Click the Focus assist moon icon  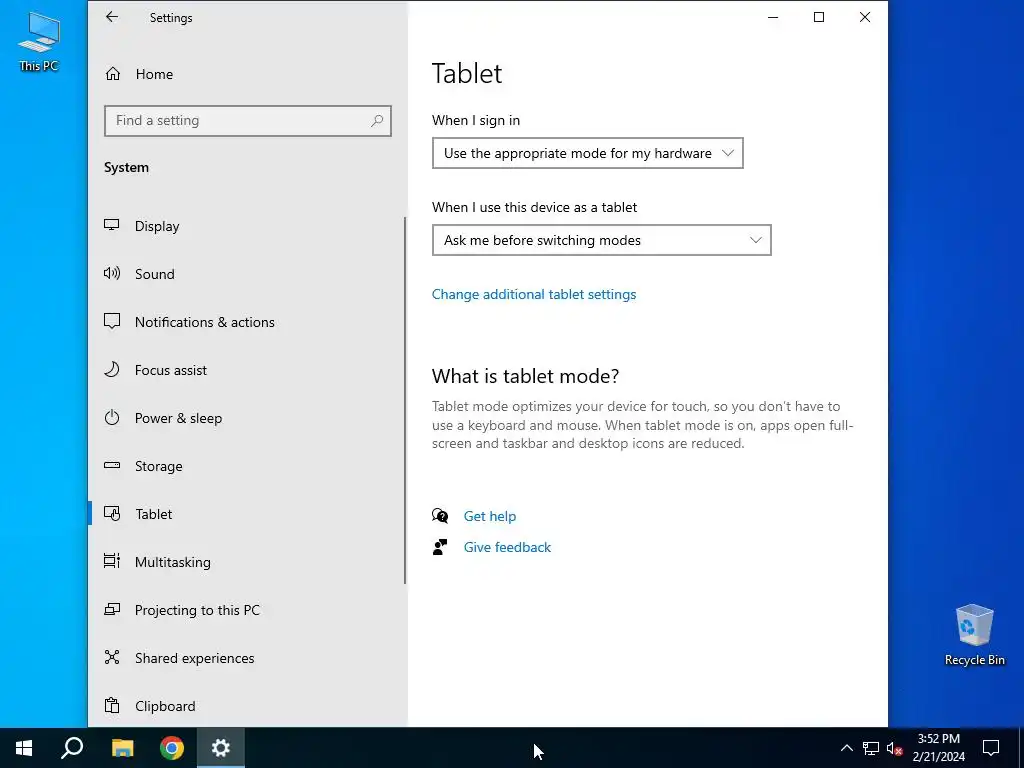[x=112, y=370]
